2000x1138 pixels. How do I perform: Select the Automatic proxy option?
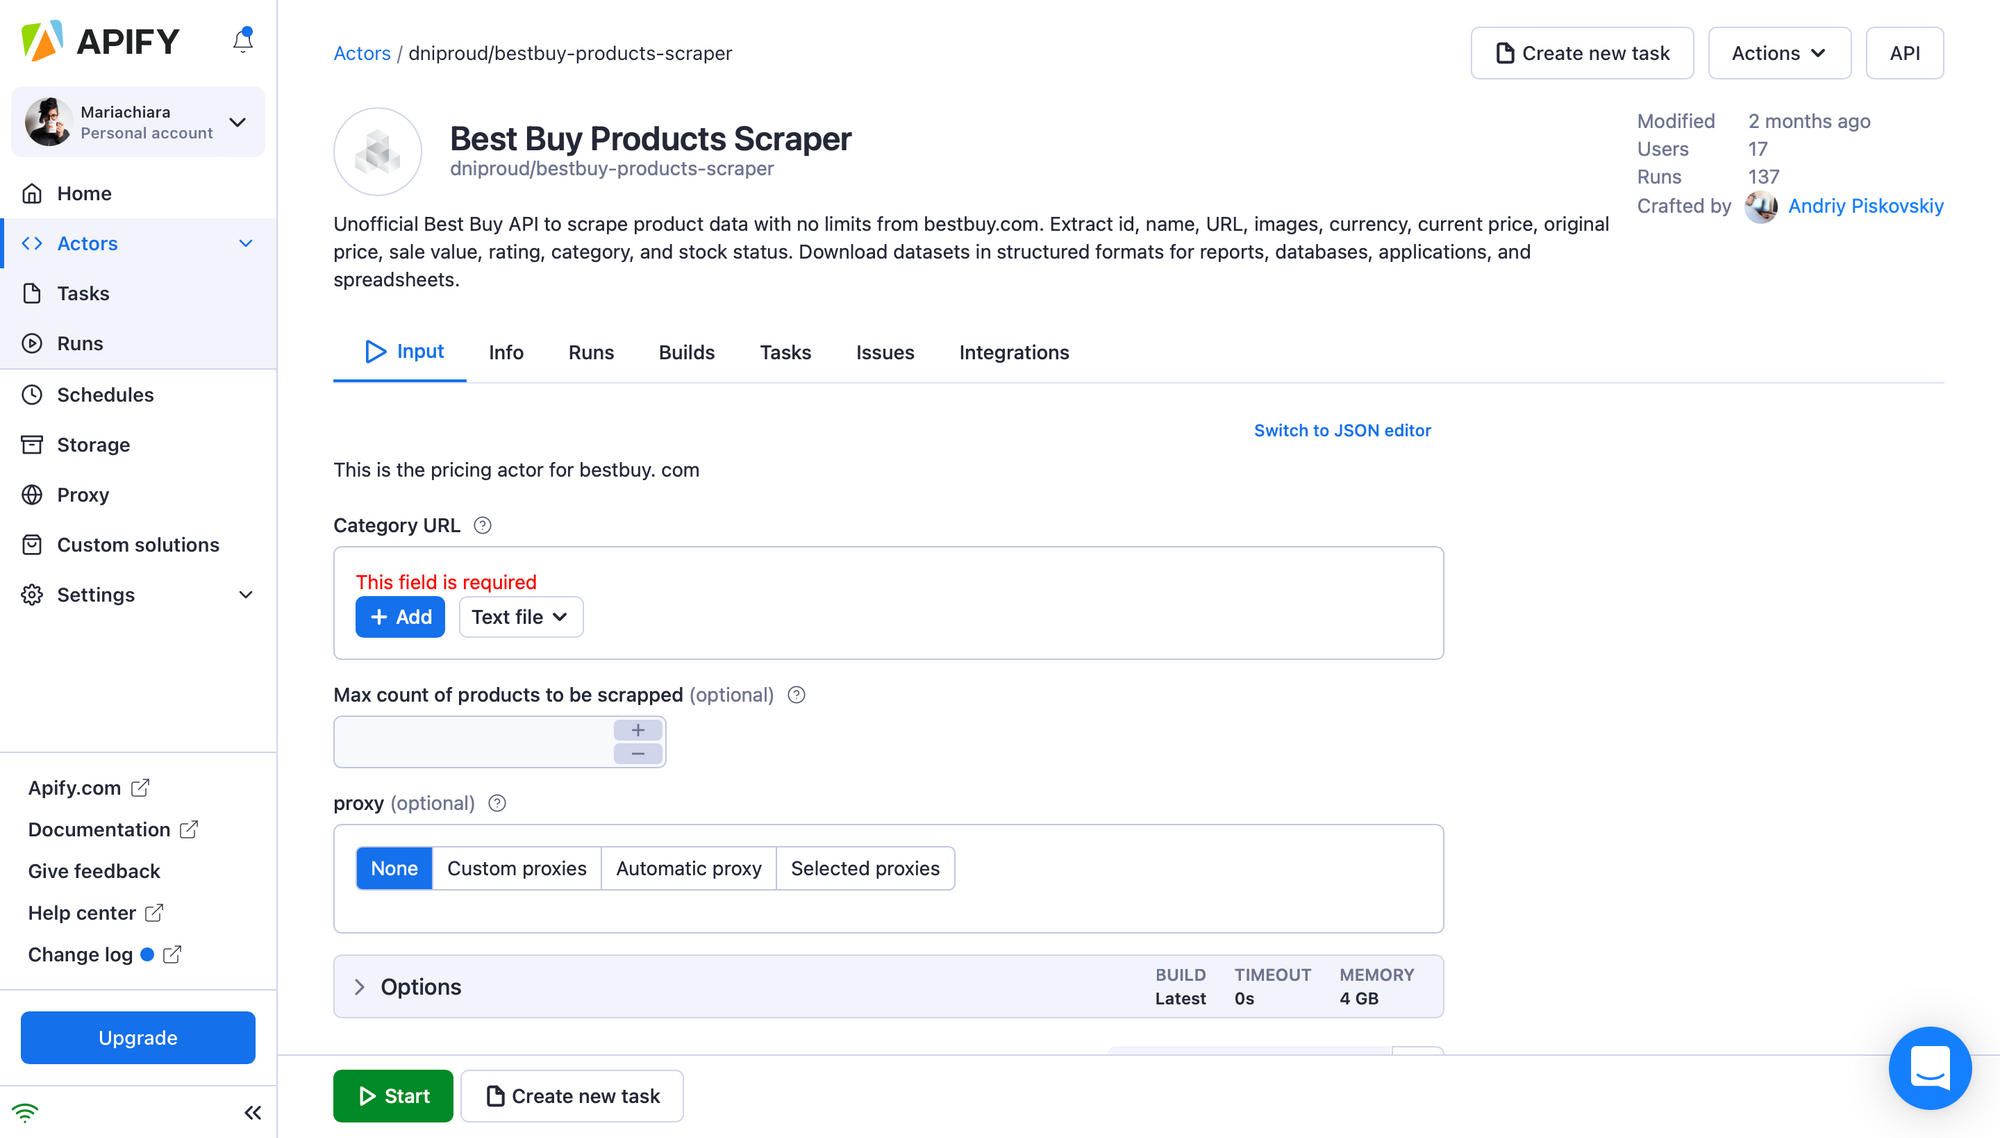[689, 868]
